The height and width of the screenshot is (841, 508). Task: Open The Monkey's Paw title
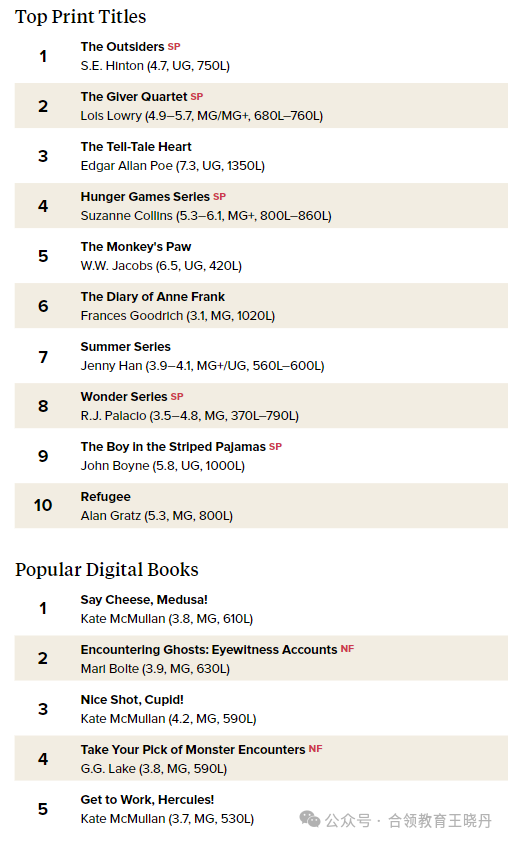(x=136, y=247)
